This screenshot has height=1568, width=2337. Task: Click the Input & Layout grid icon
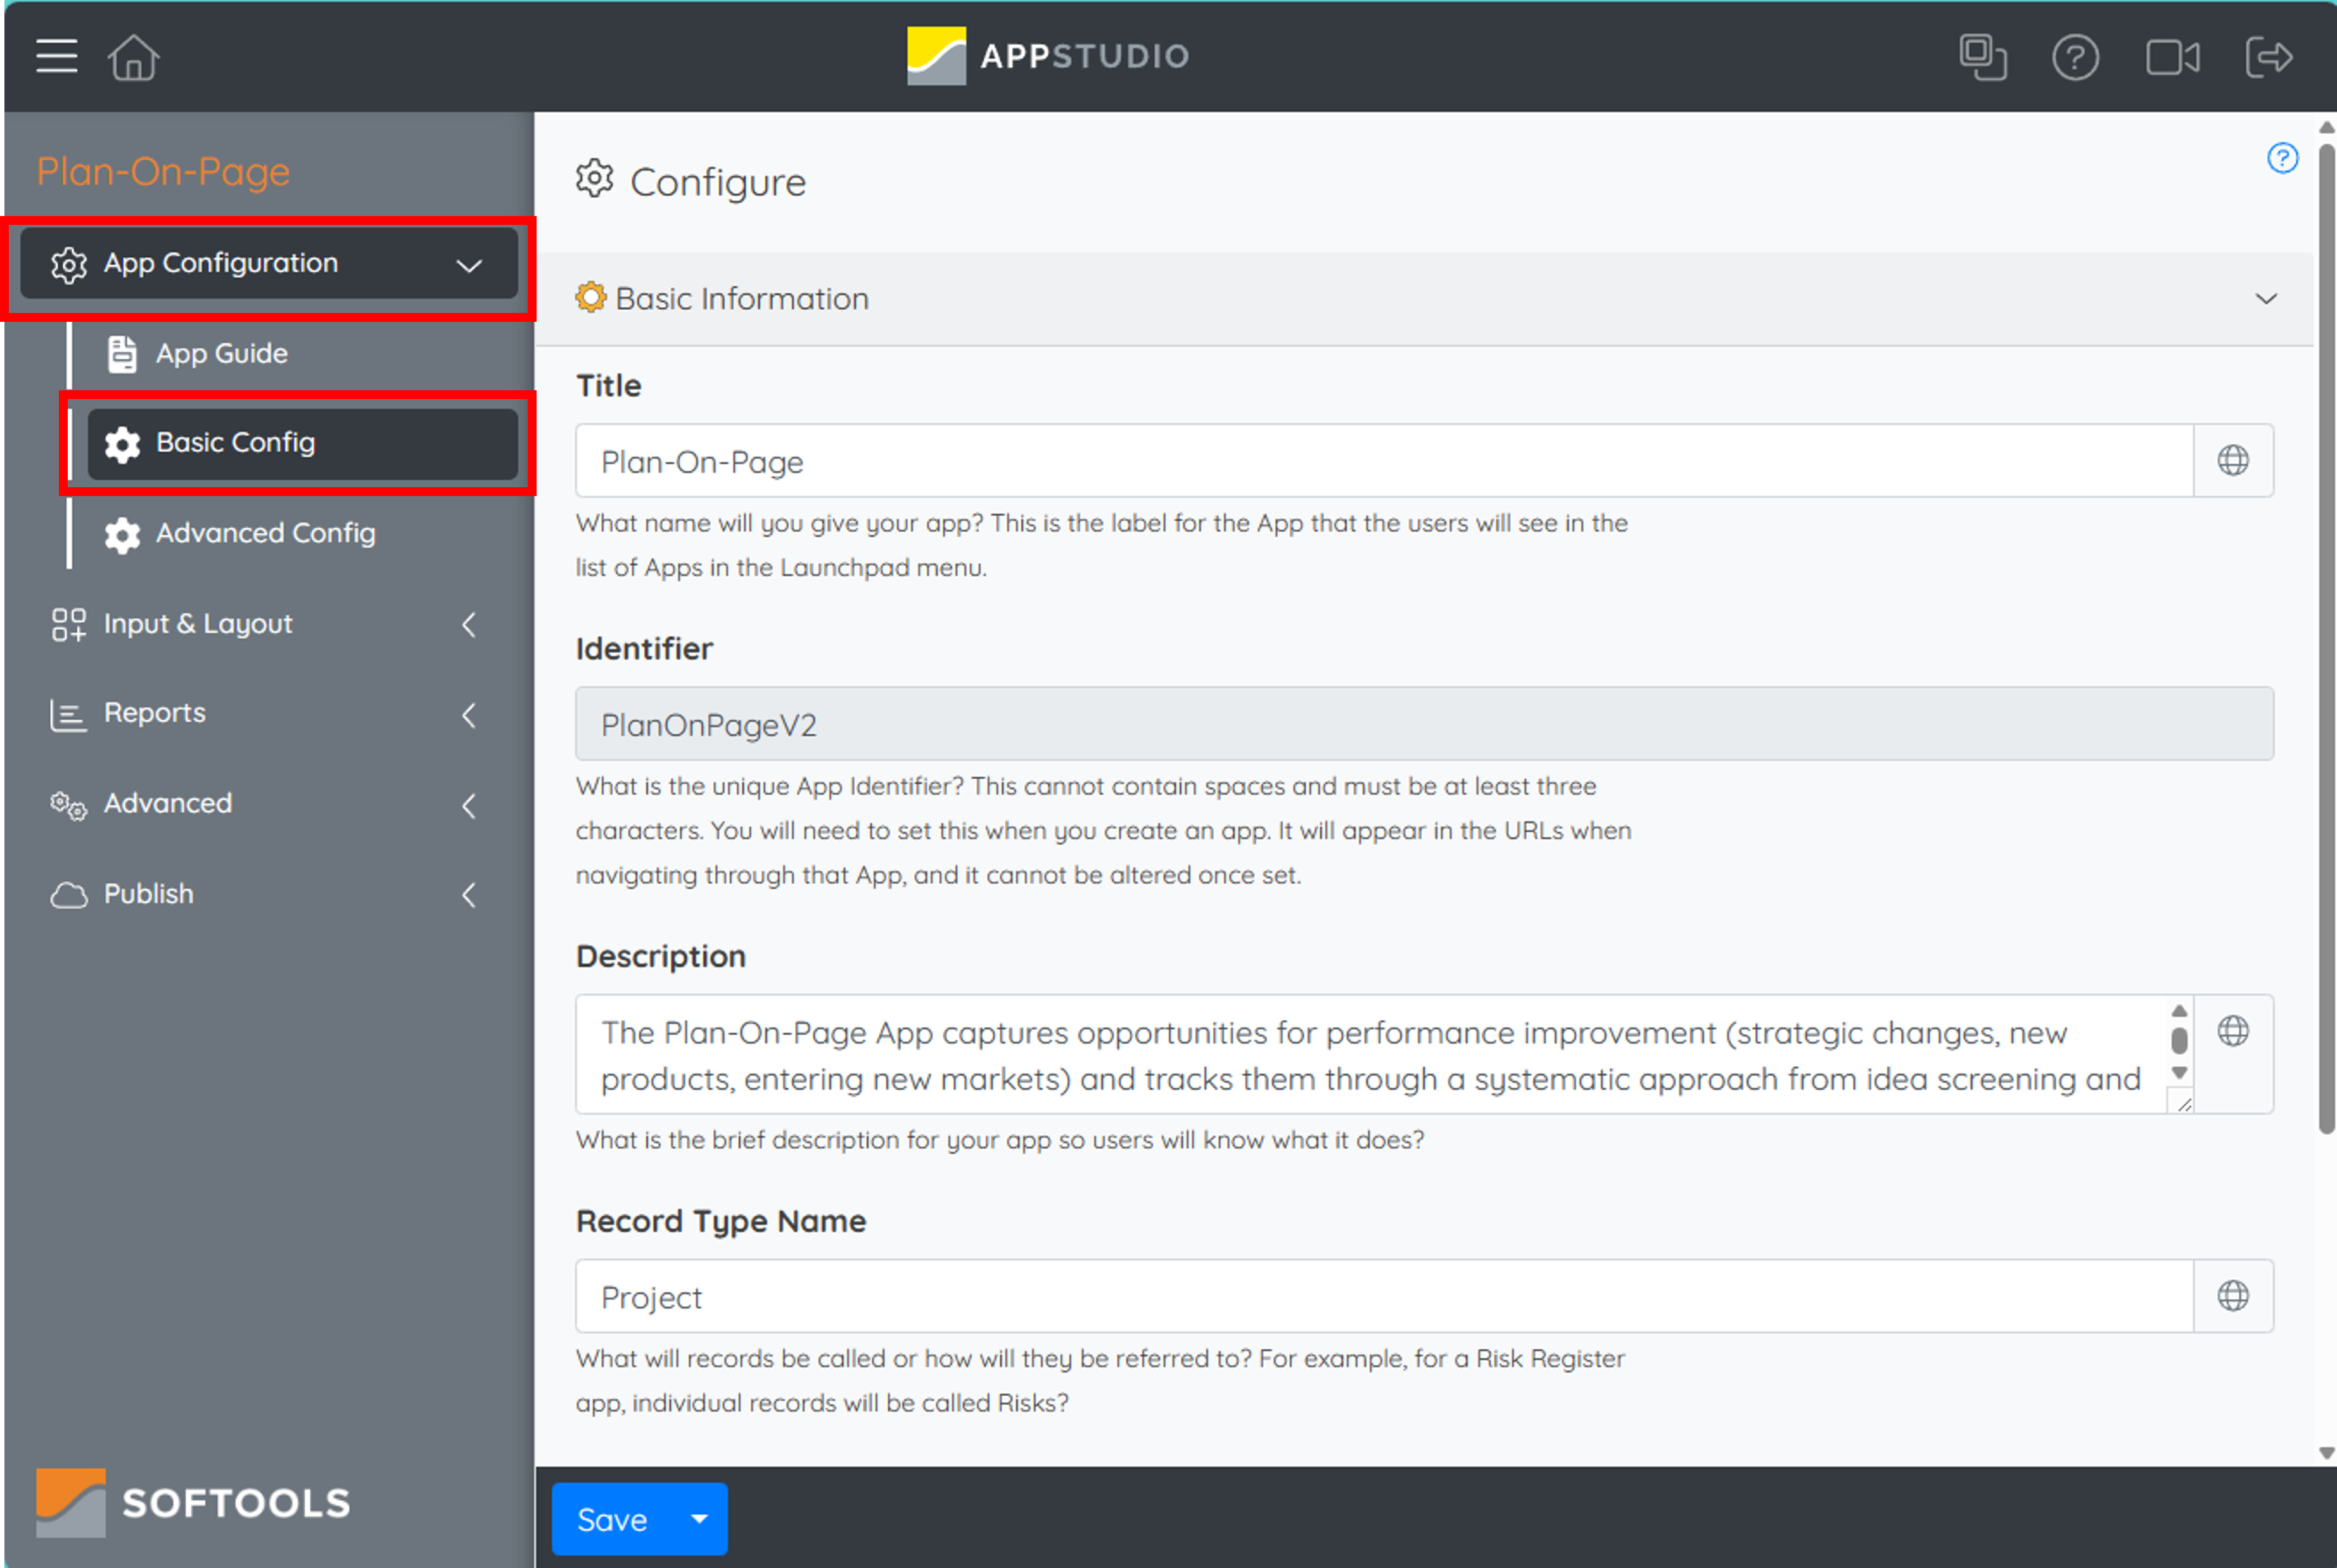click(x=69, y=624)
